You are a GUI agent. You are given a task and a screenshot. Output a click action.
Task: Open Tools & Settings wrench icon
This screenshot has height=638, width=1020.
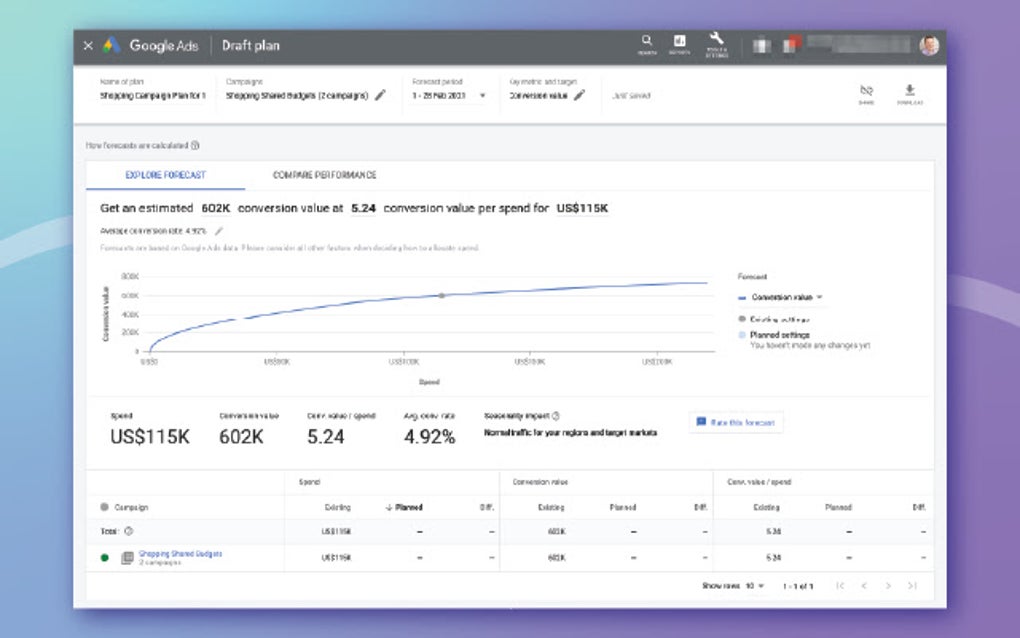pyautogui.click(x=715, y=40)
